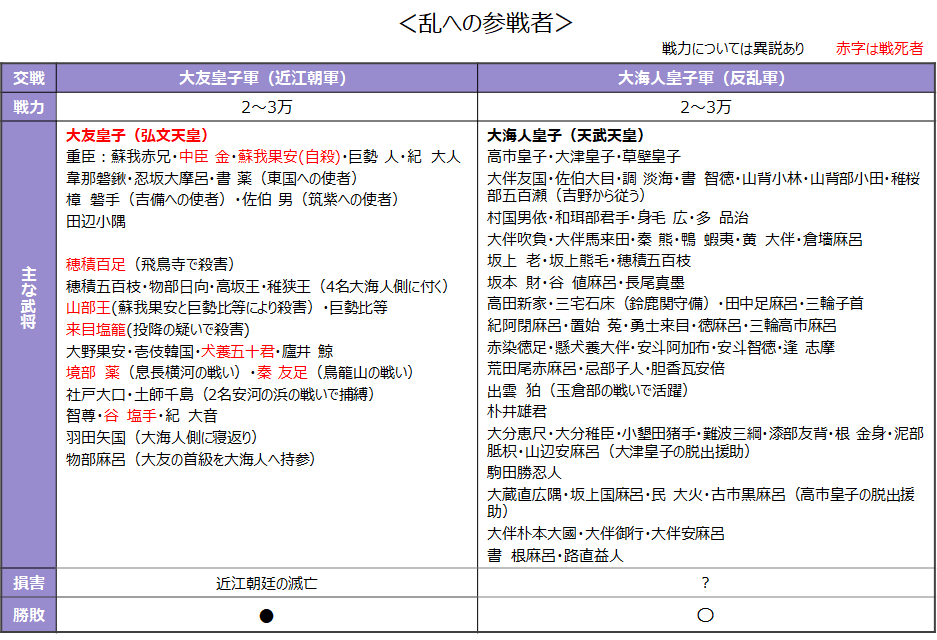The width and height of the screenshot is (937, 640).
Task: Click the question mark in 損害 row
Action: (705, 583)
